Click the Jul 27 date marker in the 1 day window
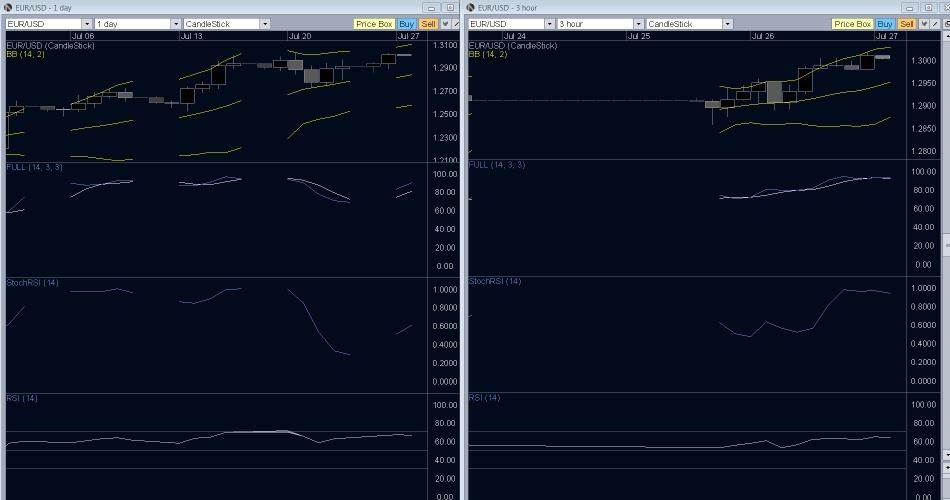The height and width of the screenshot is (500, 950). [x=408, y=36]
